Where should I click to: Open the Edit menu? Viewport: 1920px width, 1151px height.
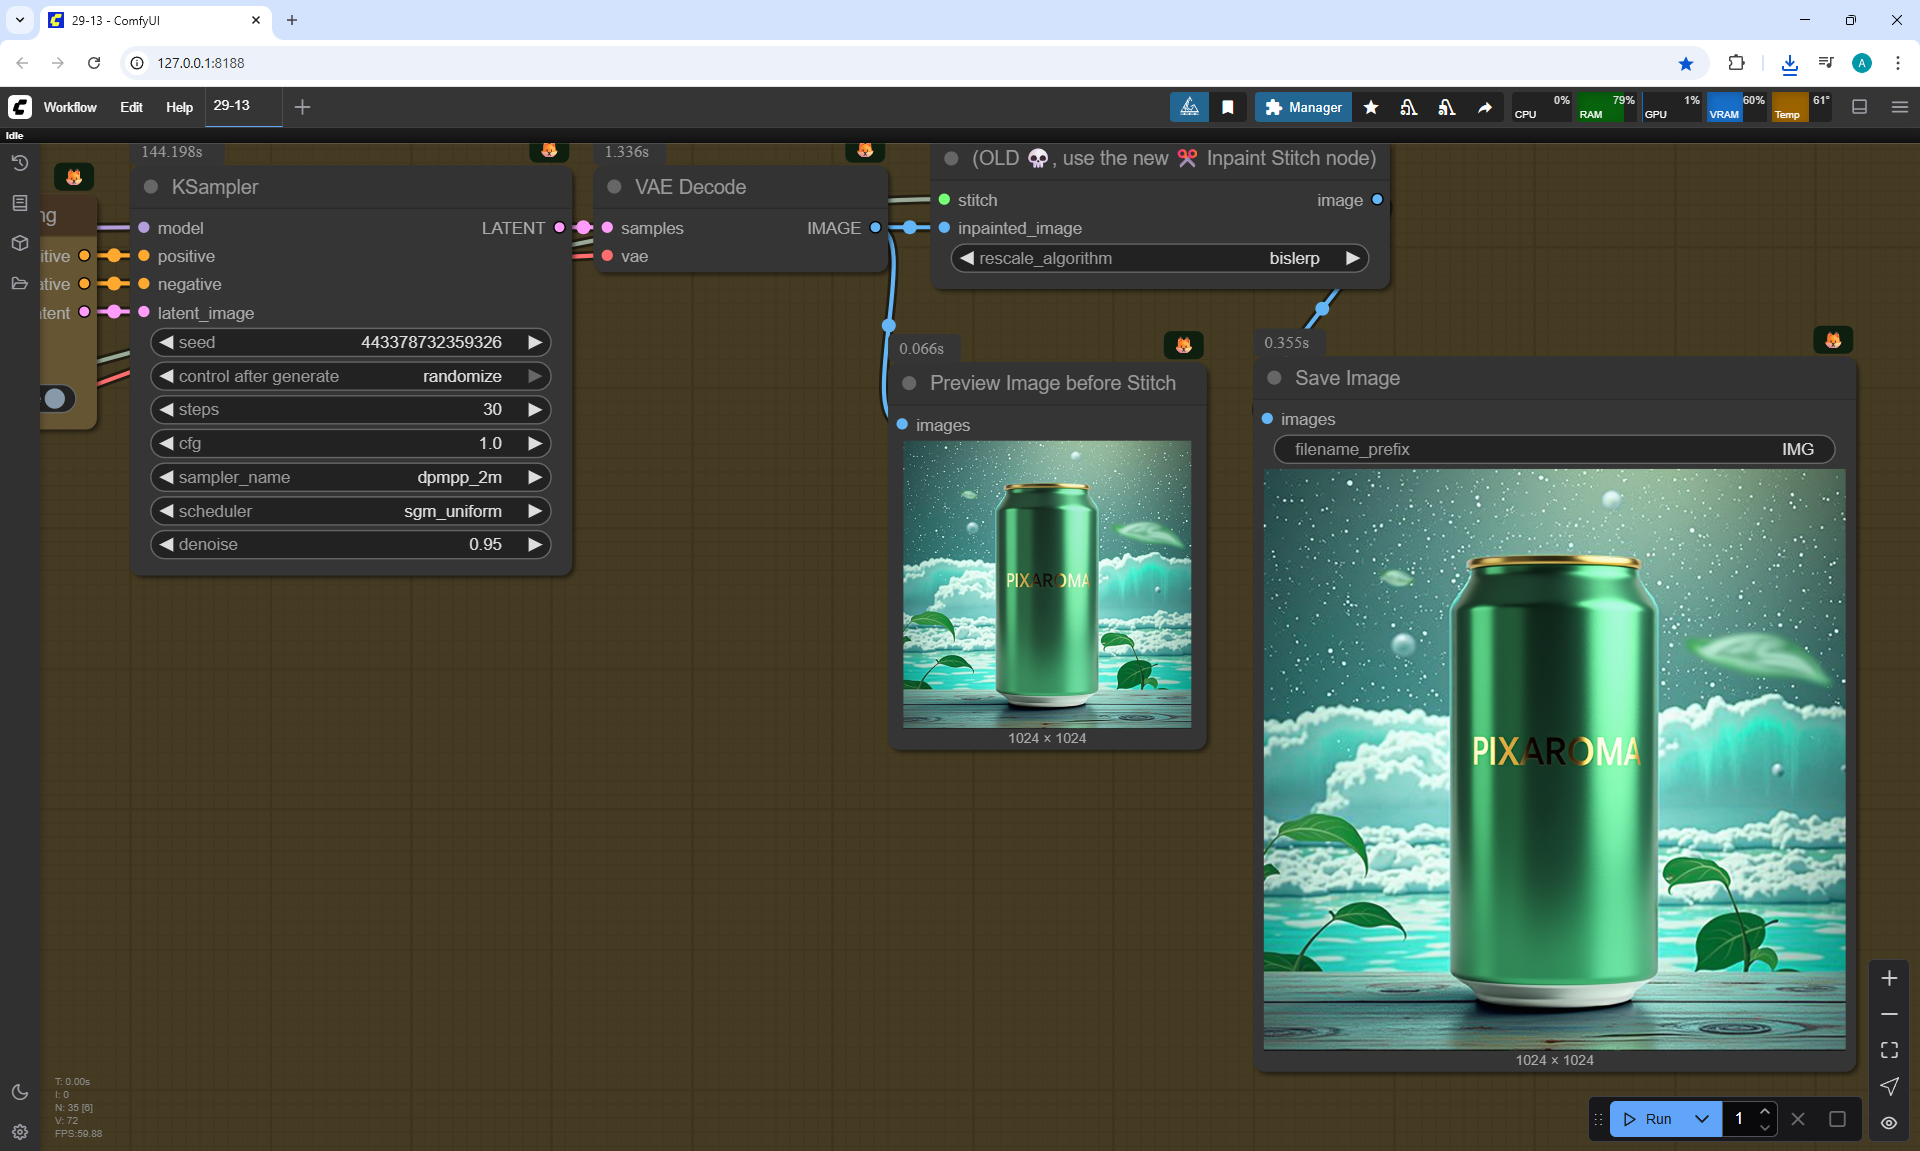click(131, 107)
